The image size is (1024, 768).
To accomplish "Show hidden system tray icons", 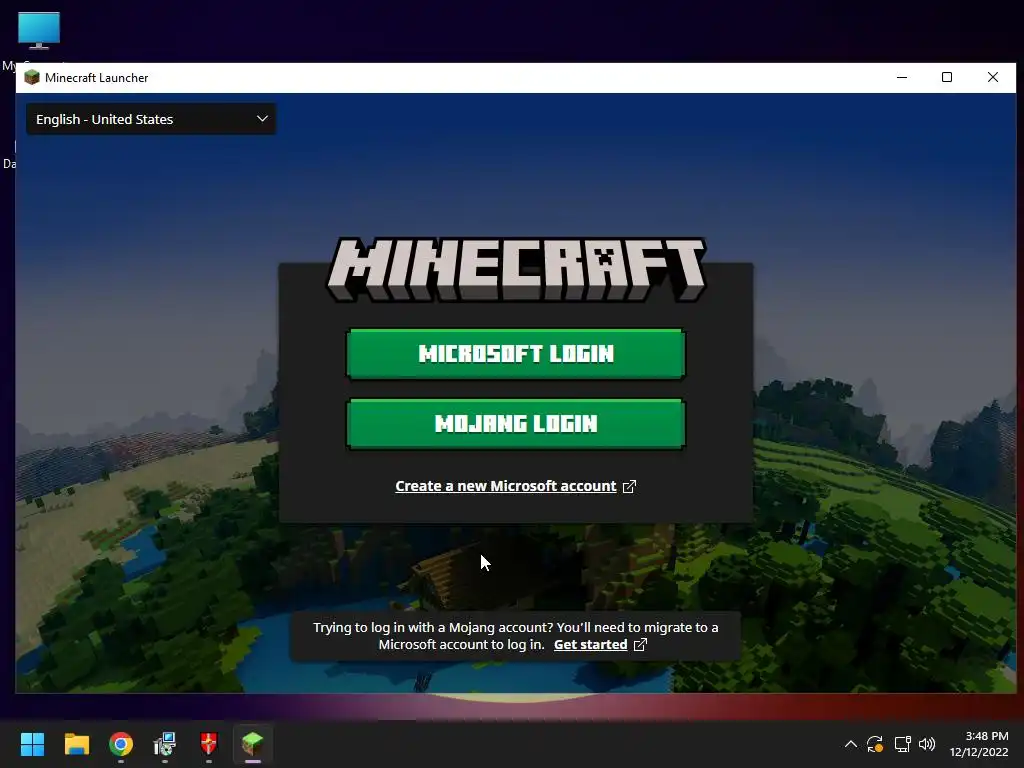I will (850, 744).
